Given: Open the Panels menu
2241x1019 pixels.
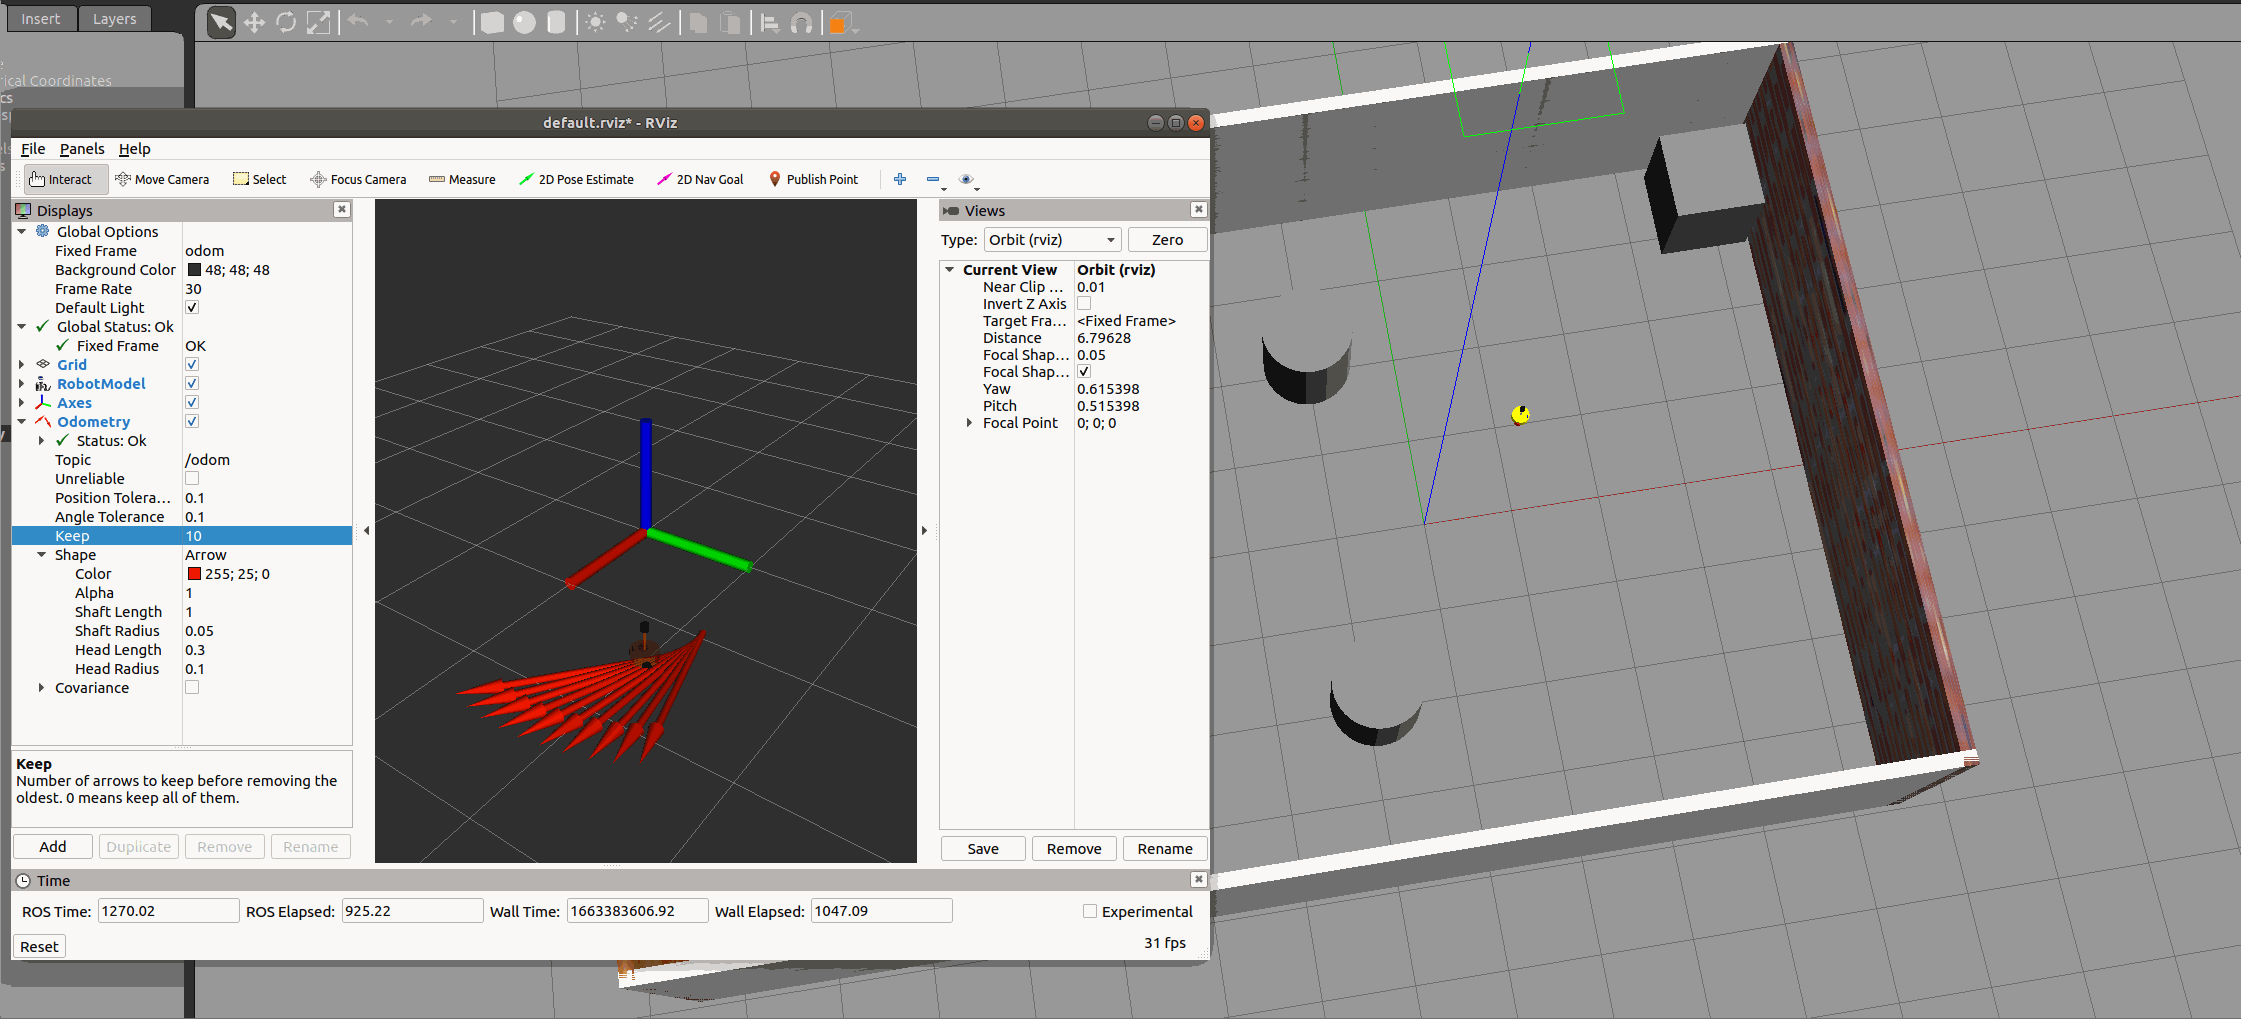Looking at the screenshot, I should click(x=82, y=148).
